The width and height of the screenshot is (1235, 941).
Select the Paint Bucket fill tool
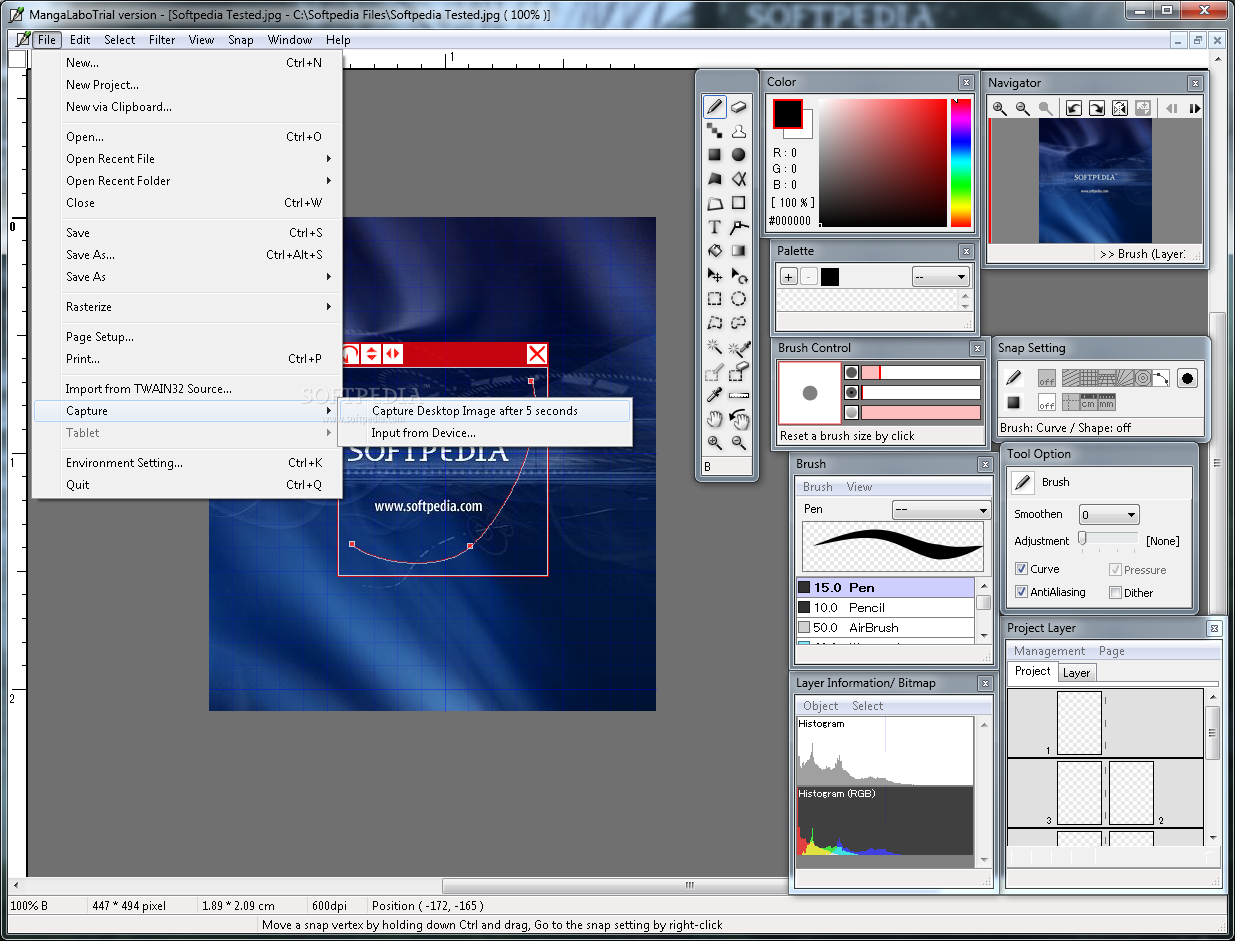click(714, 251)
